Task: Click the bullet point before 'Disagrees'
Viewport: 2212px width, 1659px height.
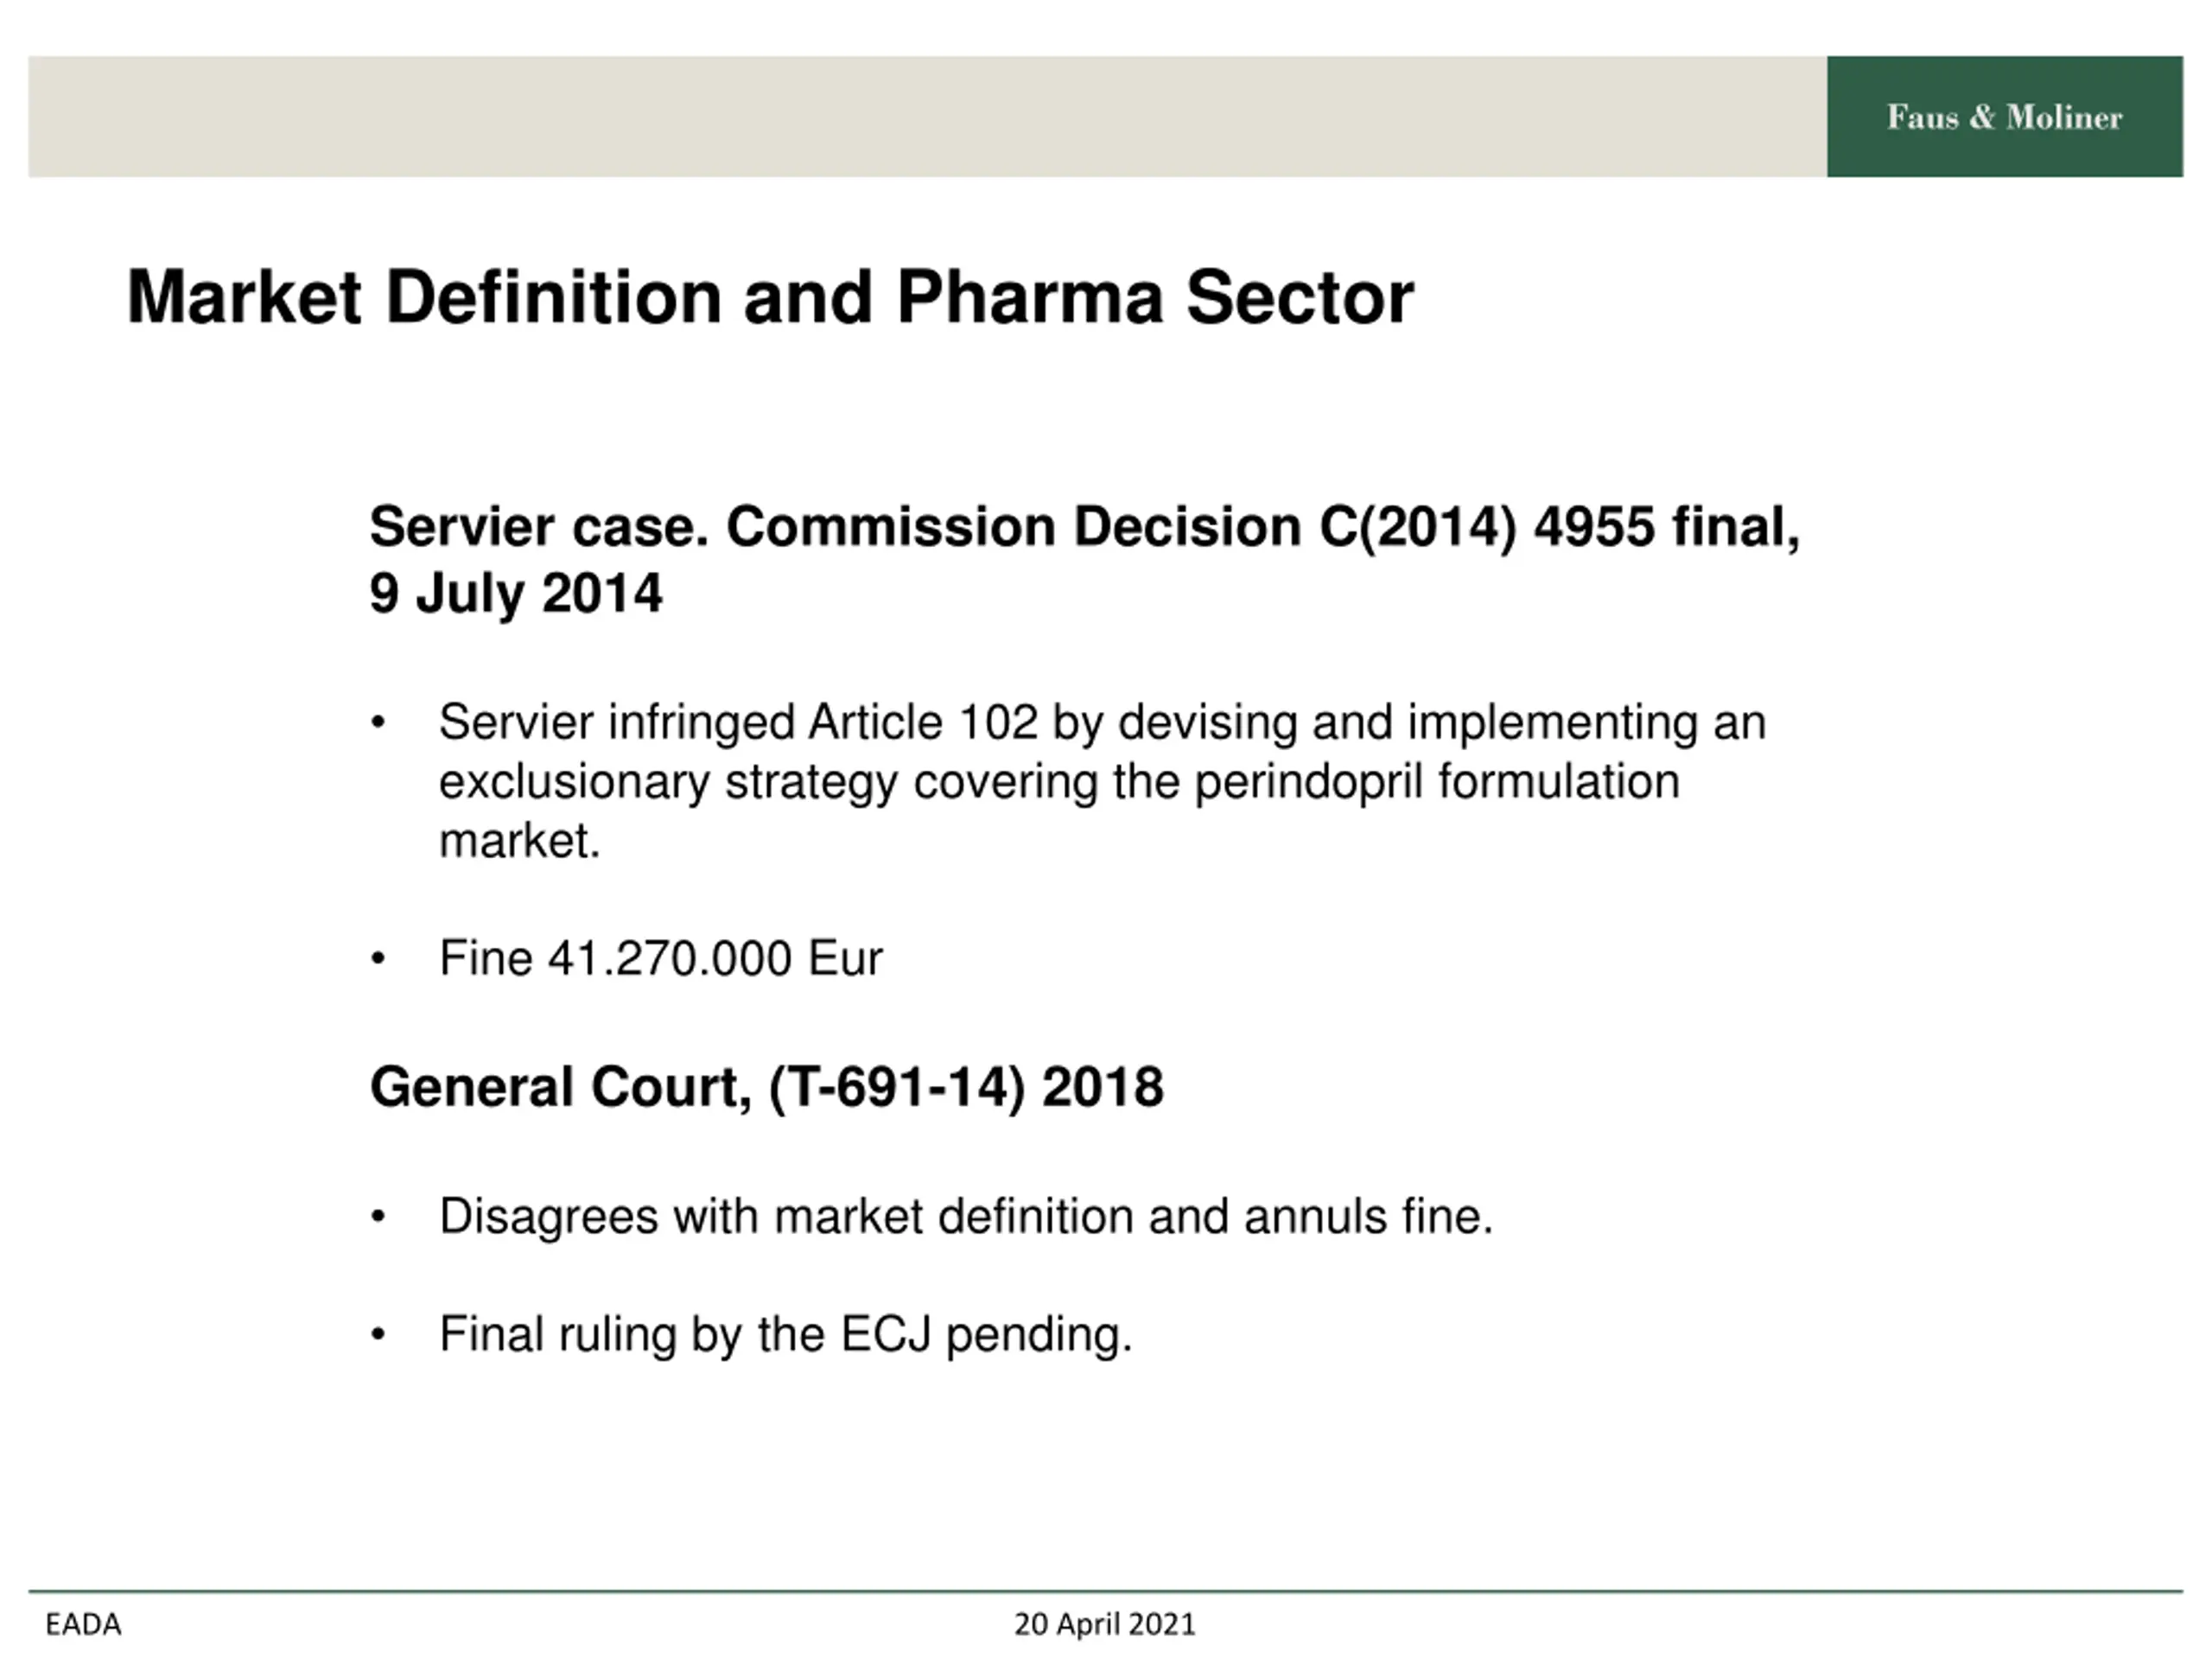Action: 378,1217
